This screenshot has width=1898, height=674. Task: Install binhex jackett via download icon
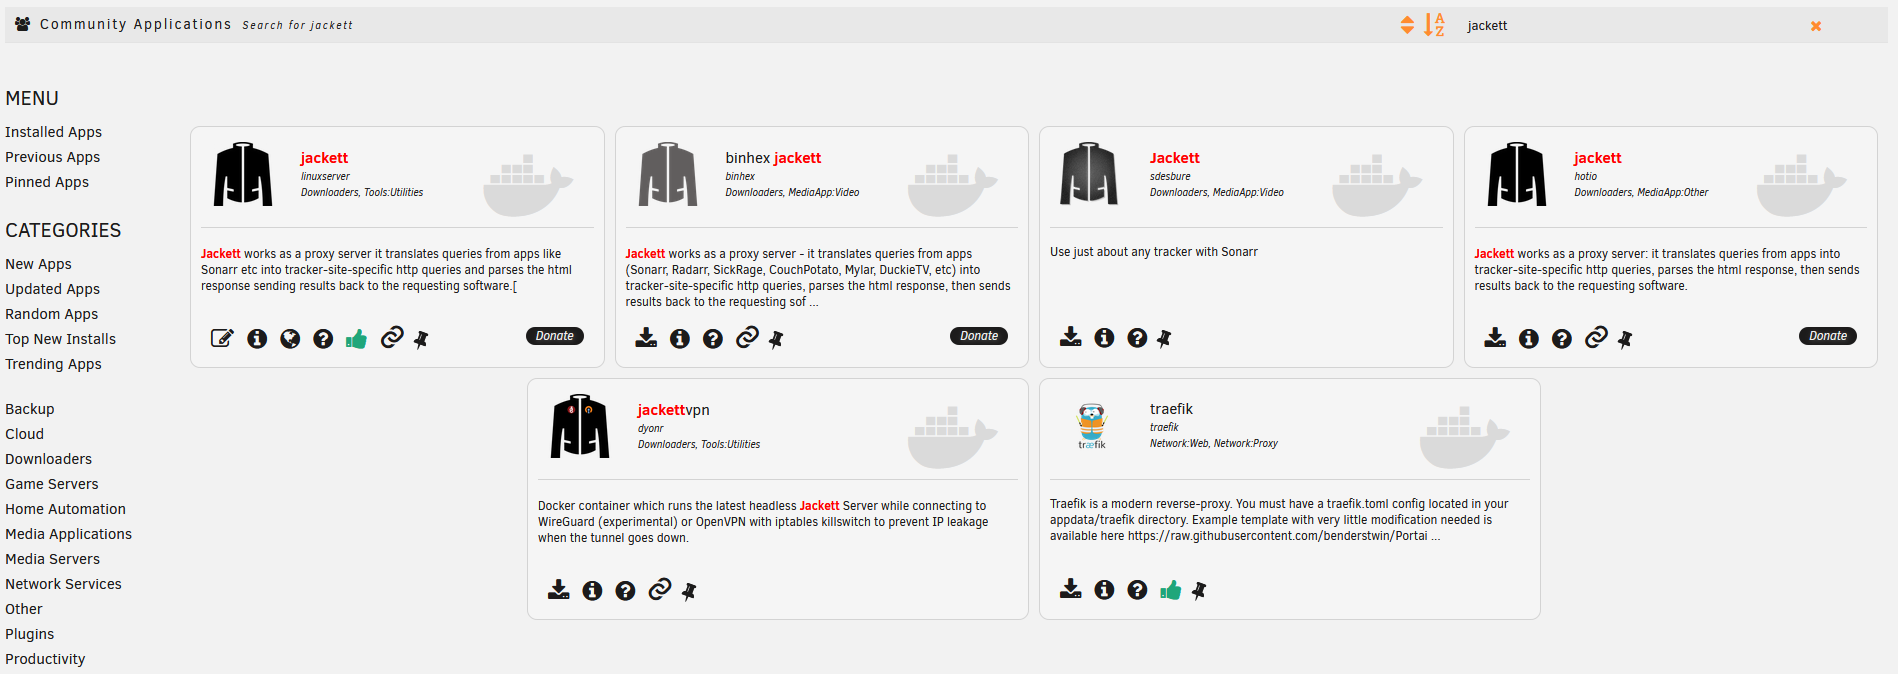coord(646,337)
